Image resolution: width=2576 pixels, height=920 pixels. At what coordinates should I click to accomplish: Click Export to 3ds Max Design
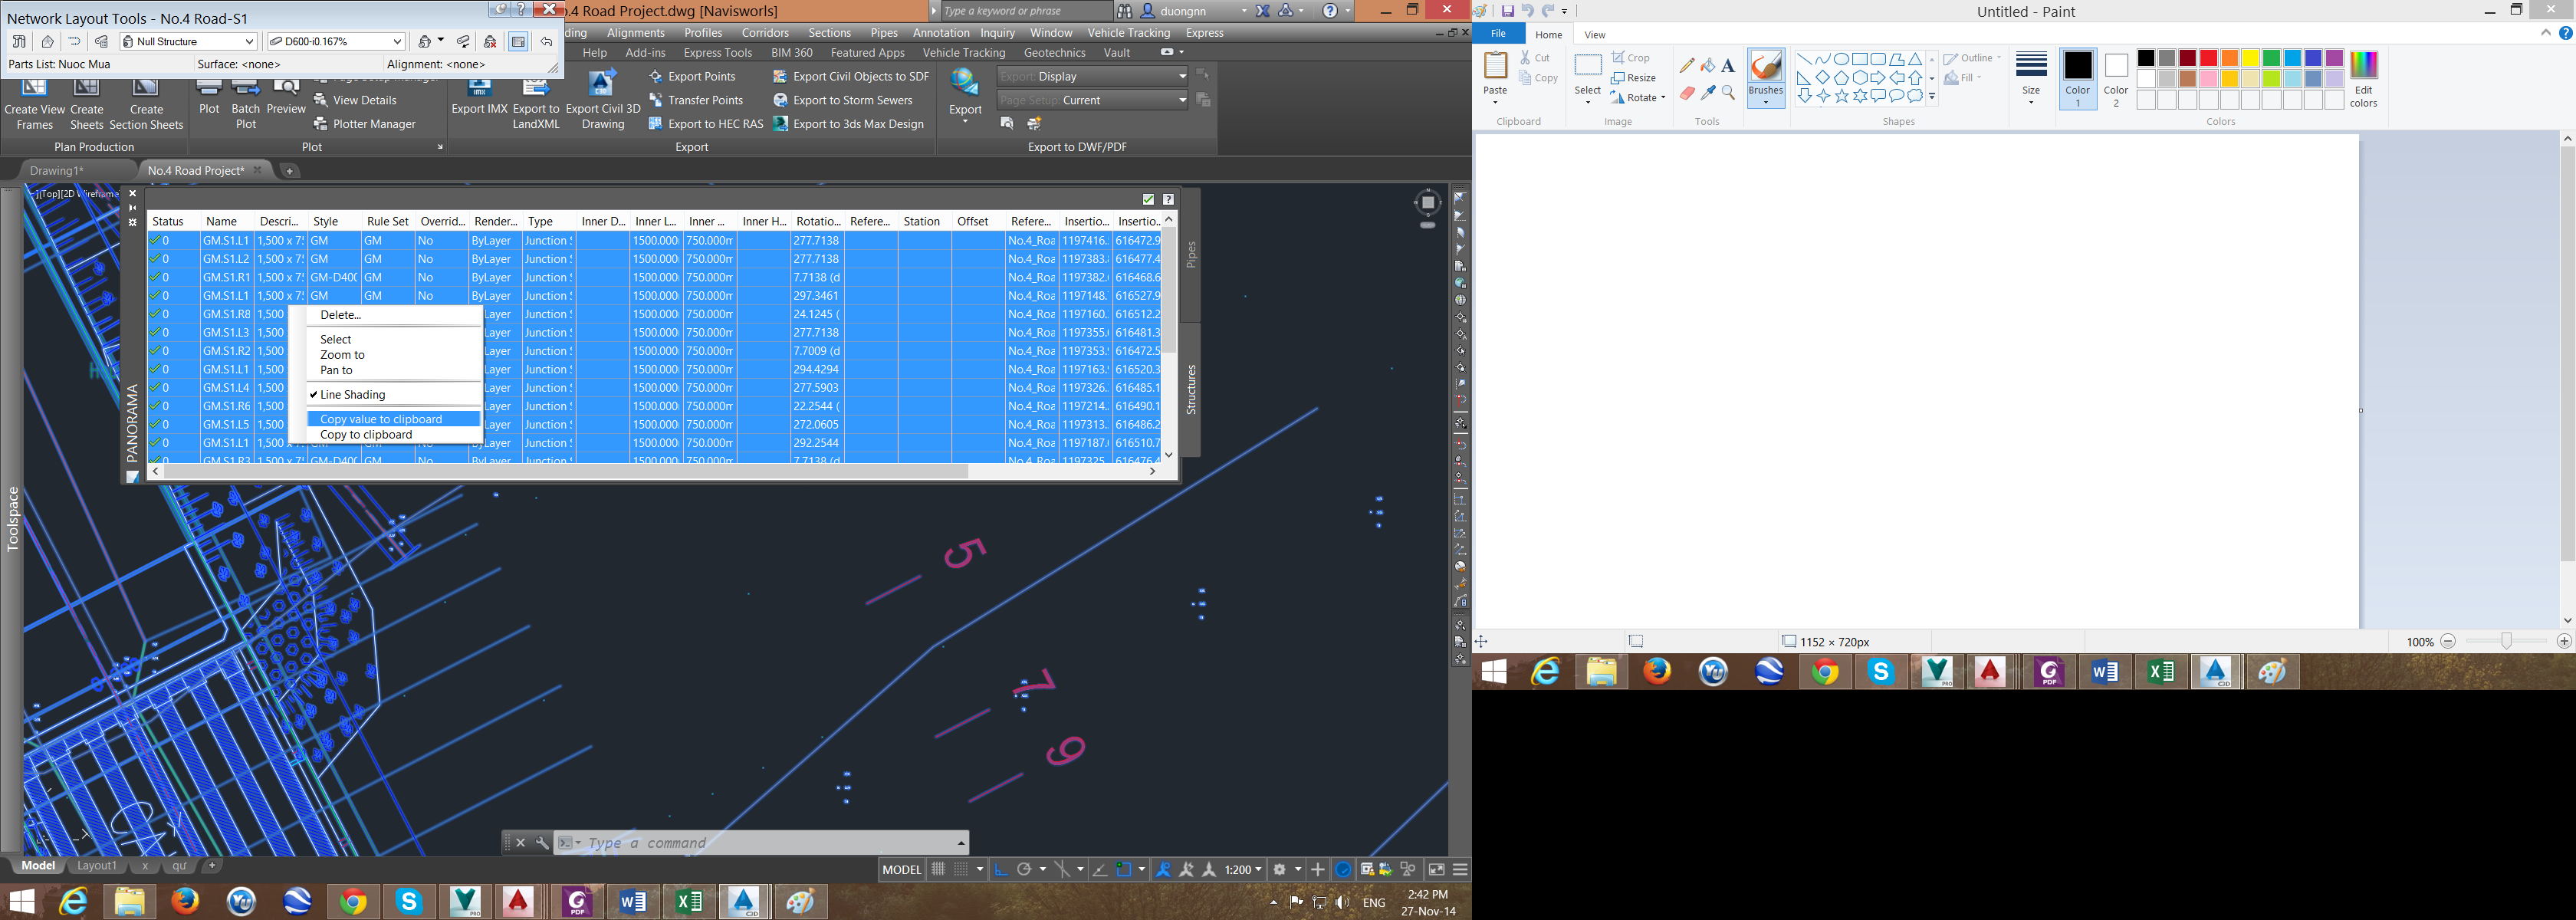[x=849, y=124]
